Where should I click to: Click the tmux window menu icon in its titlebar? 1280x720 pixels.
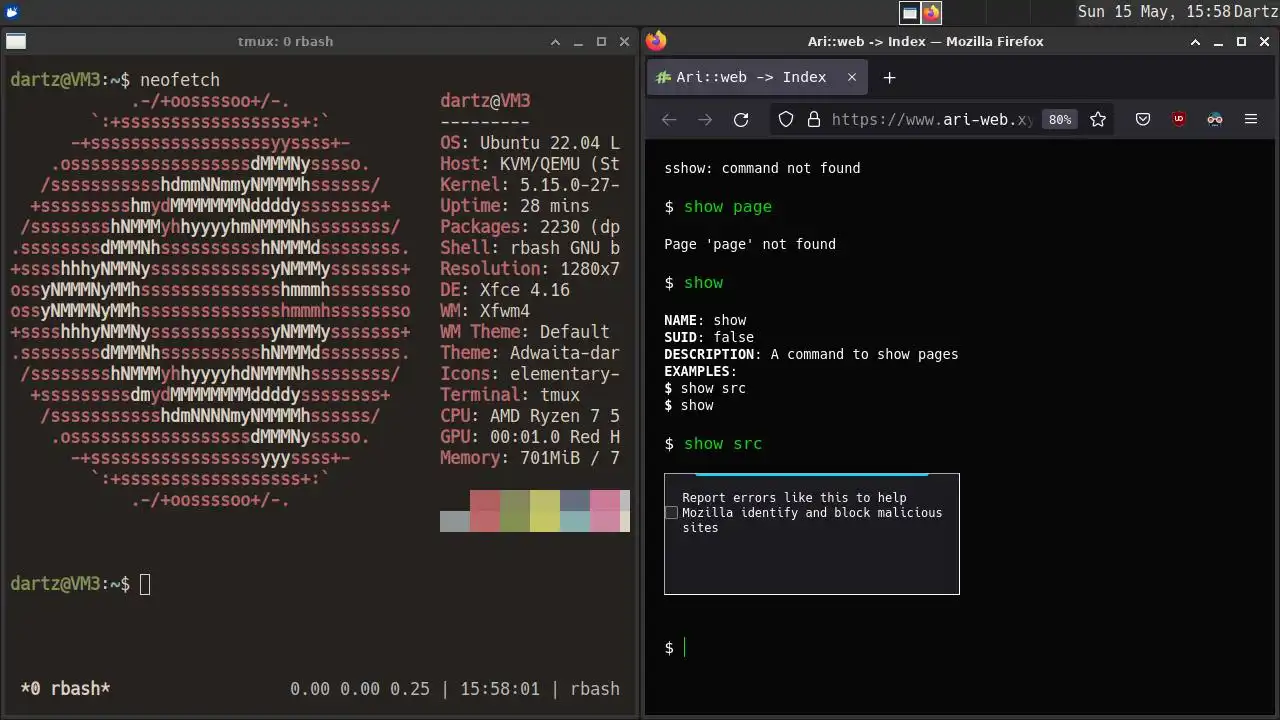15,41
